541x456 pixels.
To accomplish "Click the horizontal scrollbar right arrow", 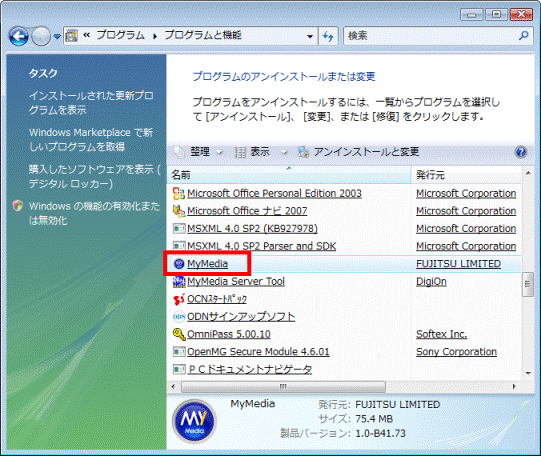I will pyautogui.click(x=514, y=387).
